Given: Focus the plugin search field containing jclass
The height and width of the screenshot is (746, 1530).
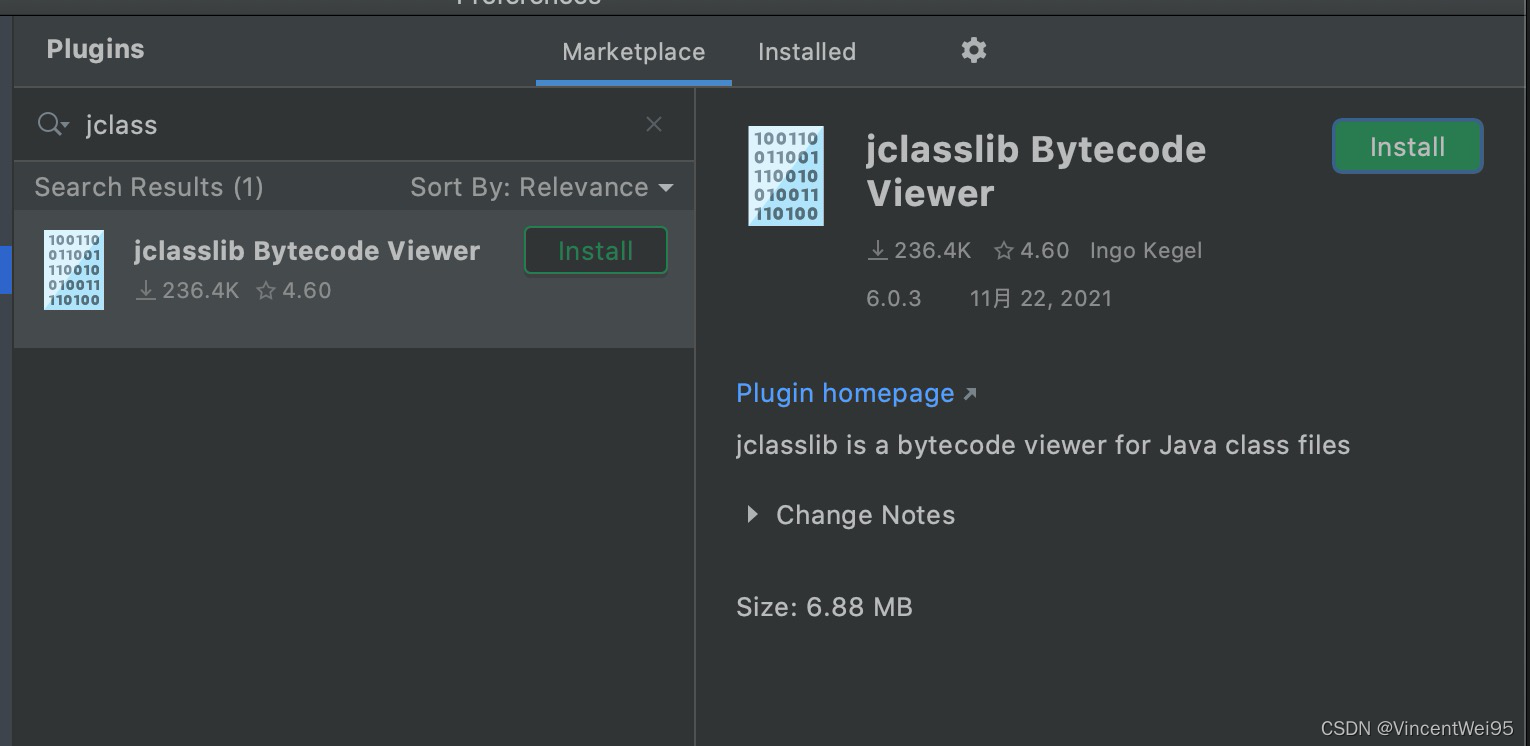Looking at the screenshot, I should pyautogui.click(x=354, y=124).
